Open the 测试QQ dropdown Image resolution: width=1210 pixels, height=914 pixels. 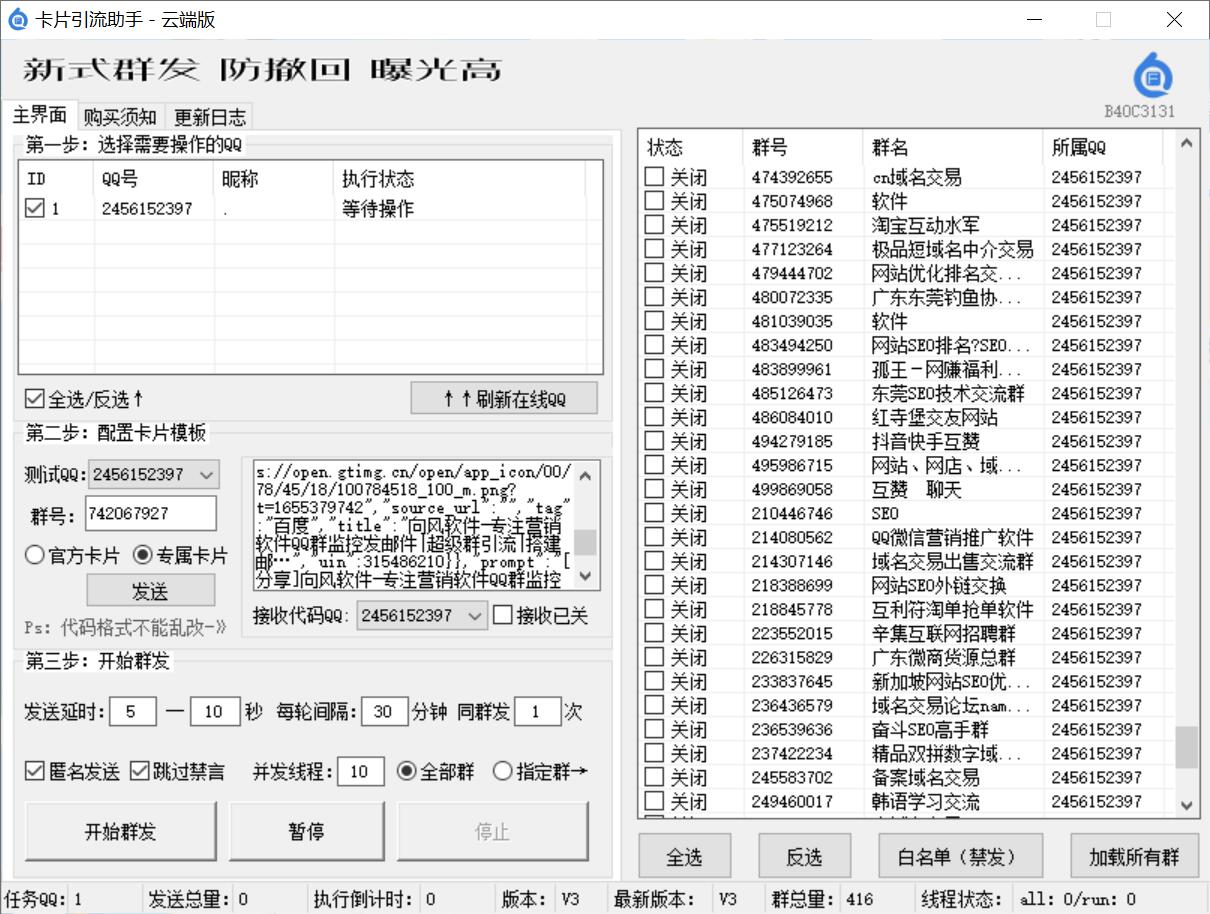click(x=154, y=474)
